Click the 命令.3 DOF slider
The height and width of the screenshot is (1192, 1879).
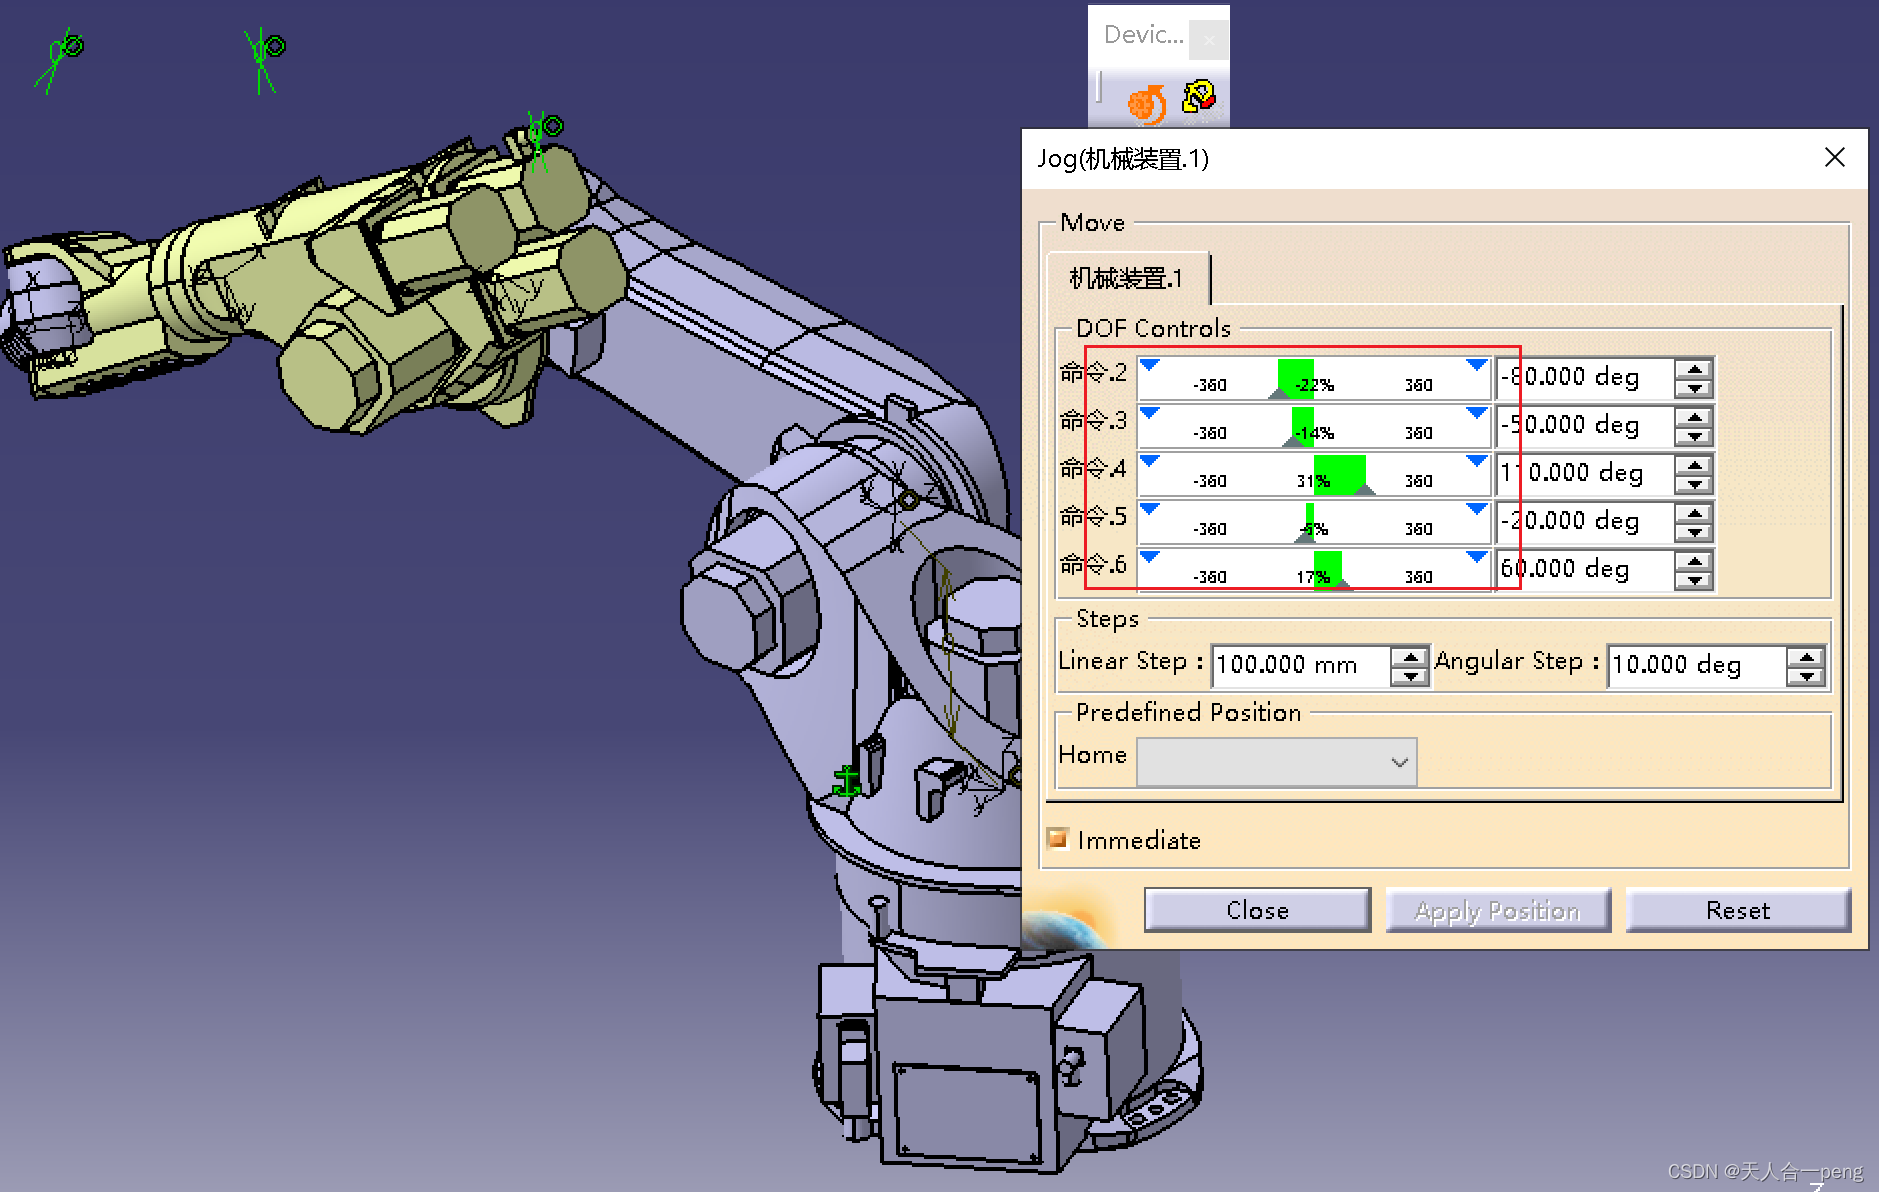(1313, 427)
